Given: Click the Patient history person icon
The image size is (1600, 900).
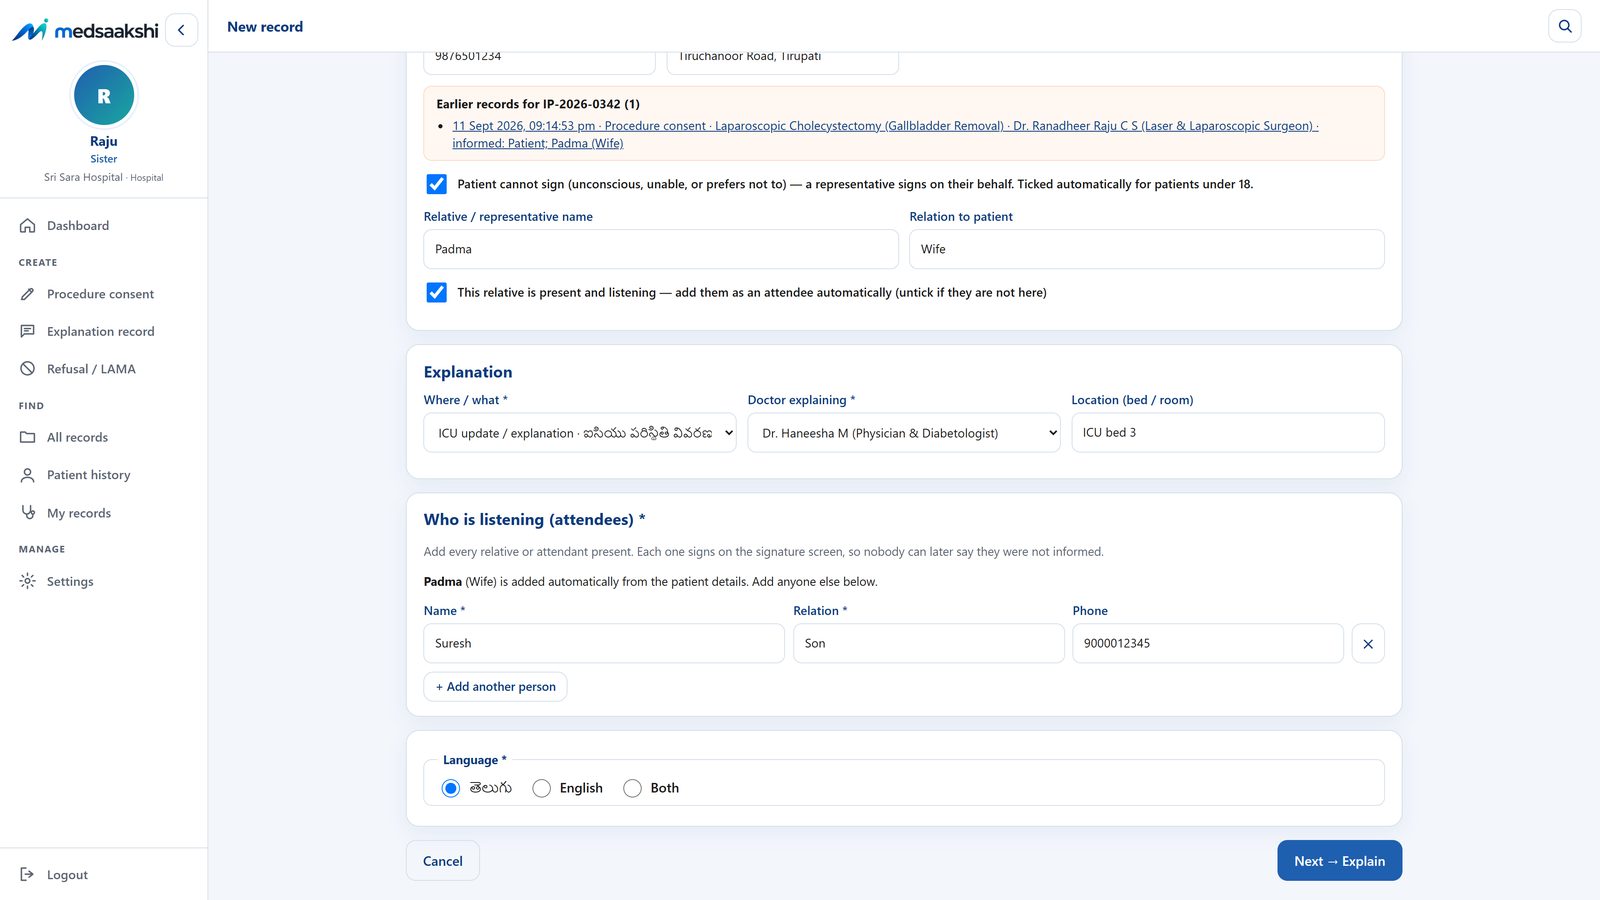Looking at the screenshot, I should tap(28, 475).
